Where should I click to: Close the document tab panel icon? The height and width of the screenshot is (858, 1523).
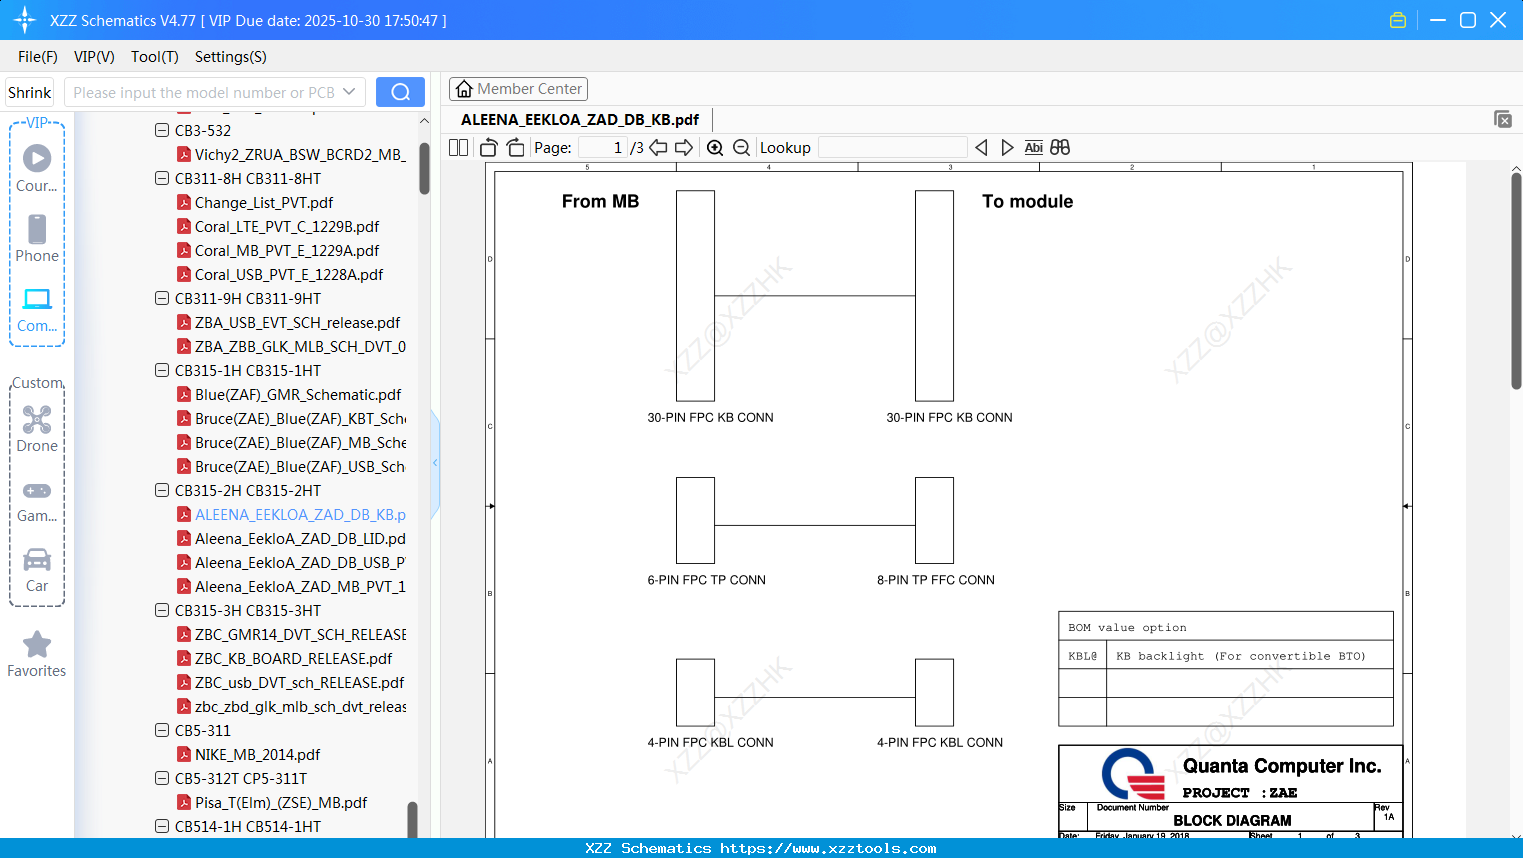[x=1502, y=119]
